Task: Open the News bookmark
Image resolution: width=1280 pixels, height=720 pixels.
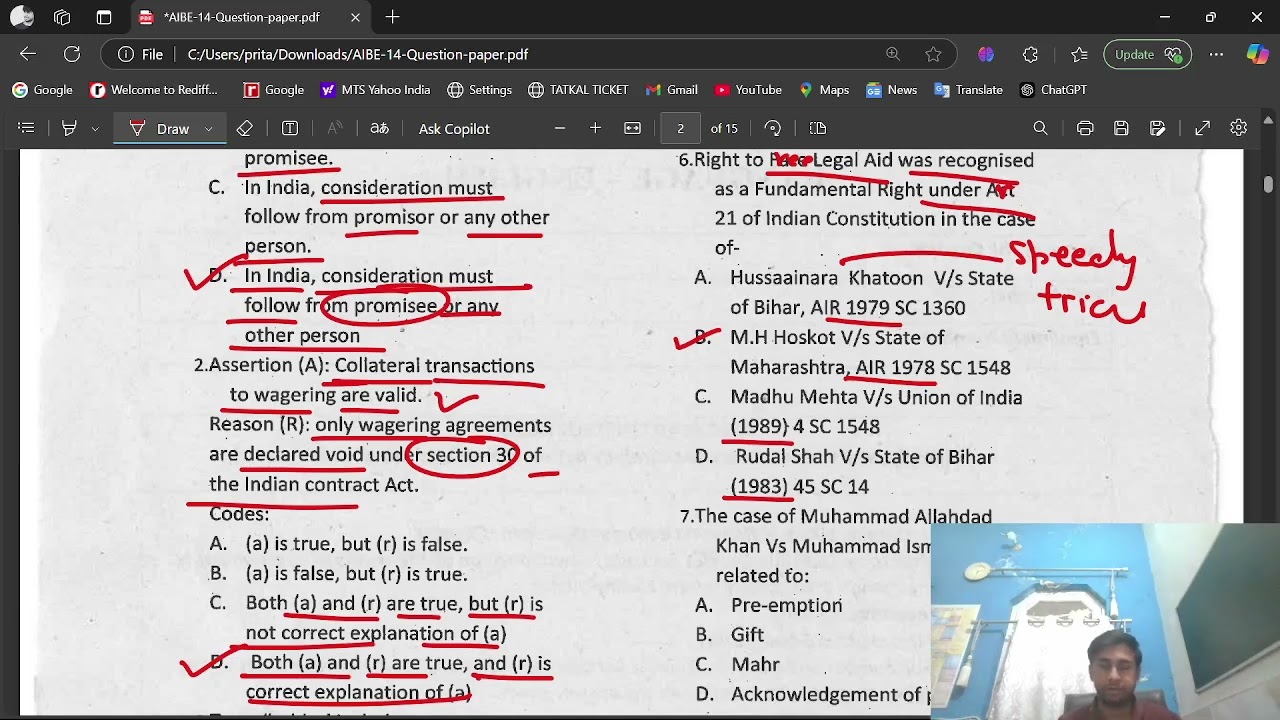Action: pyautogui.click(x=891, y=90)
